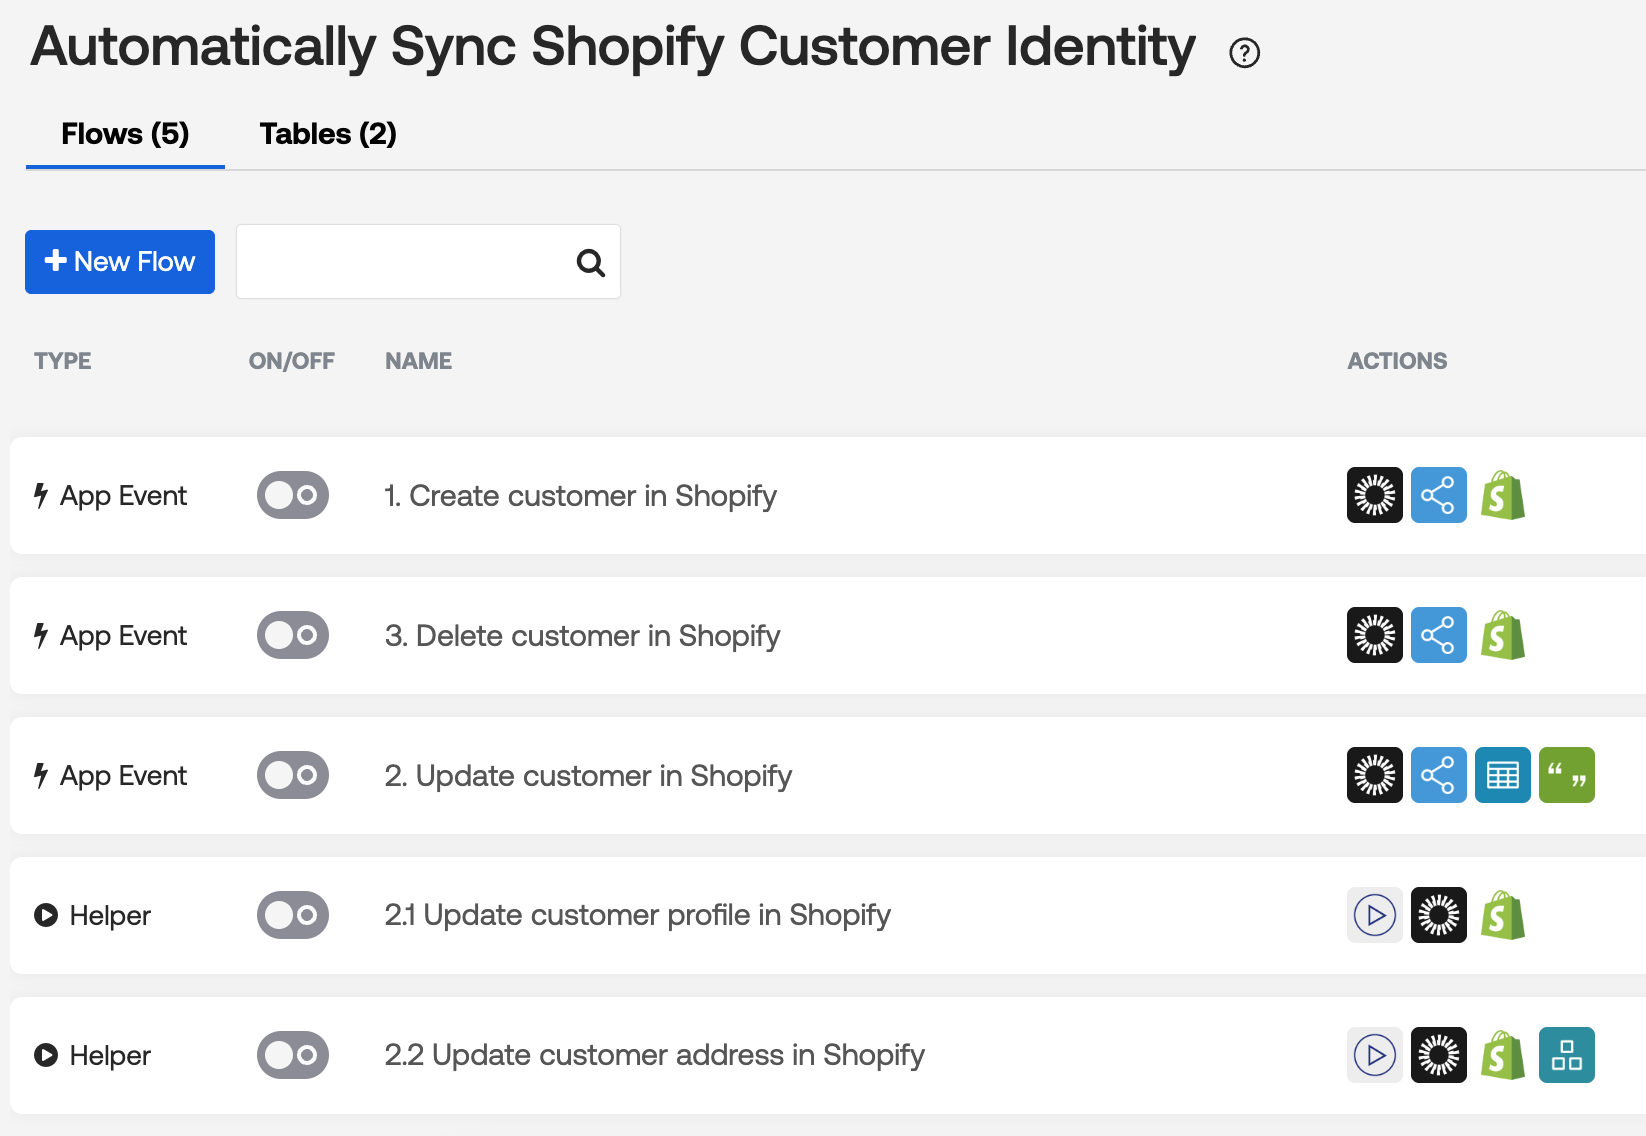
Task: Click black sunburst icon in 2.1 Update profile row
Action: pyautogui.click(x=1439, y=915)
